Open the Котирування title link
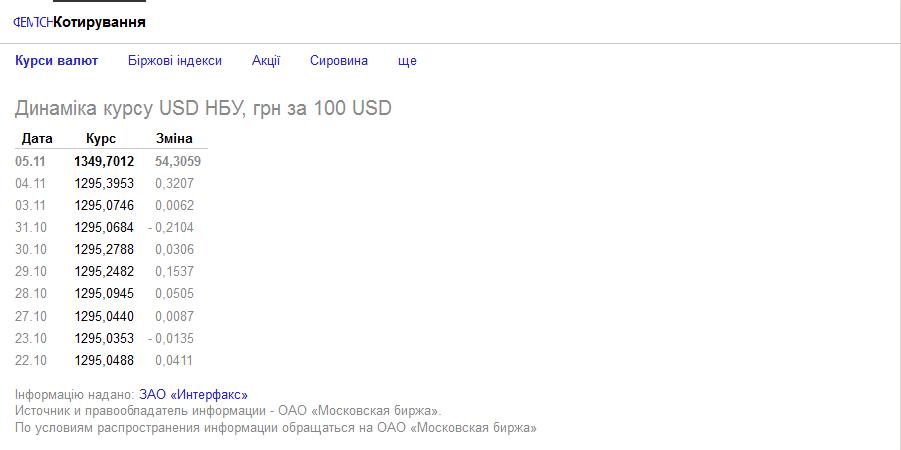Image resolution: width=901 pixels, height=450 pixels. point(99,22)
